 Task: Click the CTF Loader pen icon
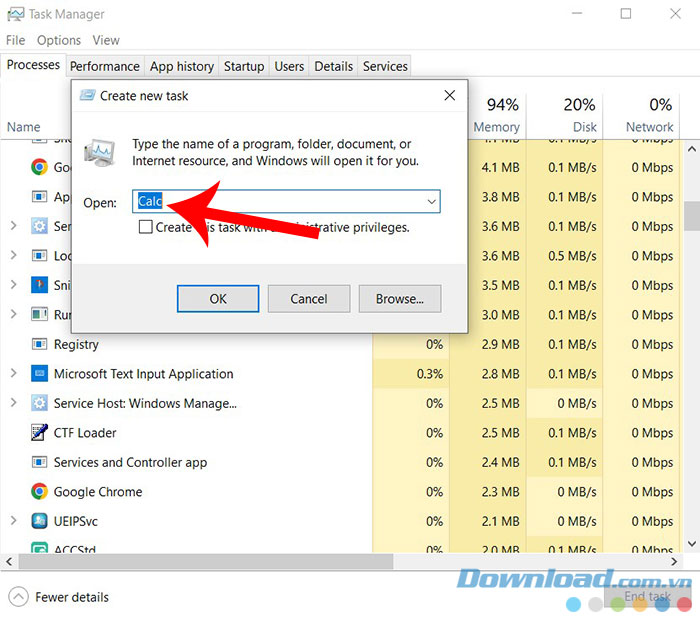(x=39, y=433)
